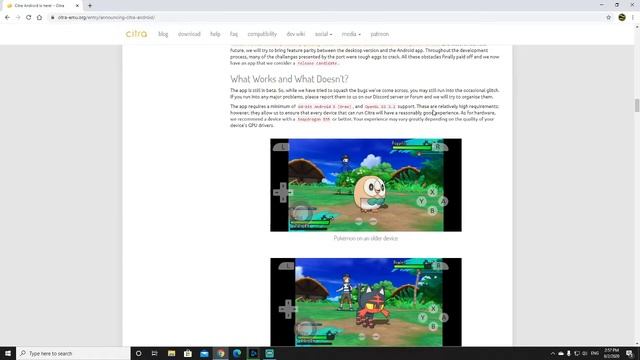Open the Mail app from taskbar
This screenshot has height=360, width=640.
point(204,353)
